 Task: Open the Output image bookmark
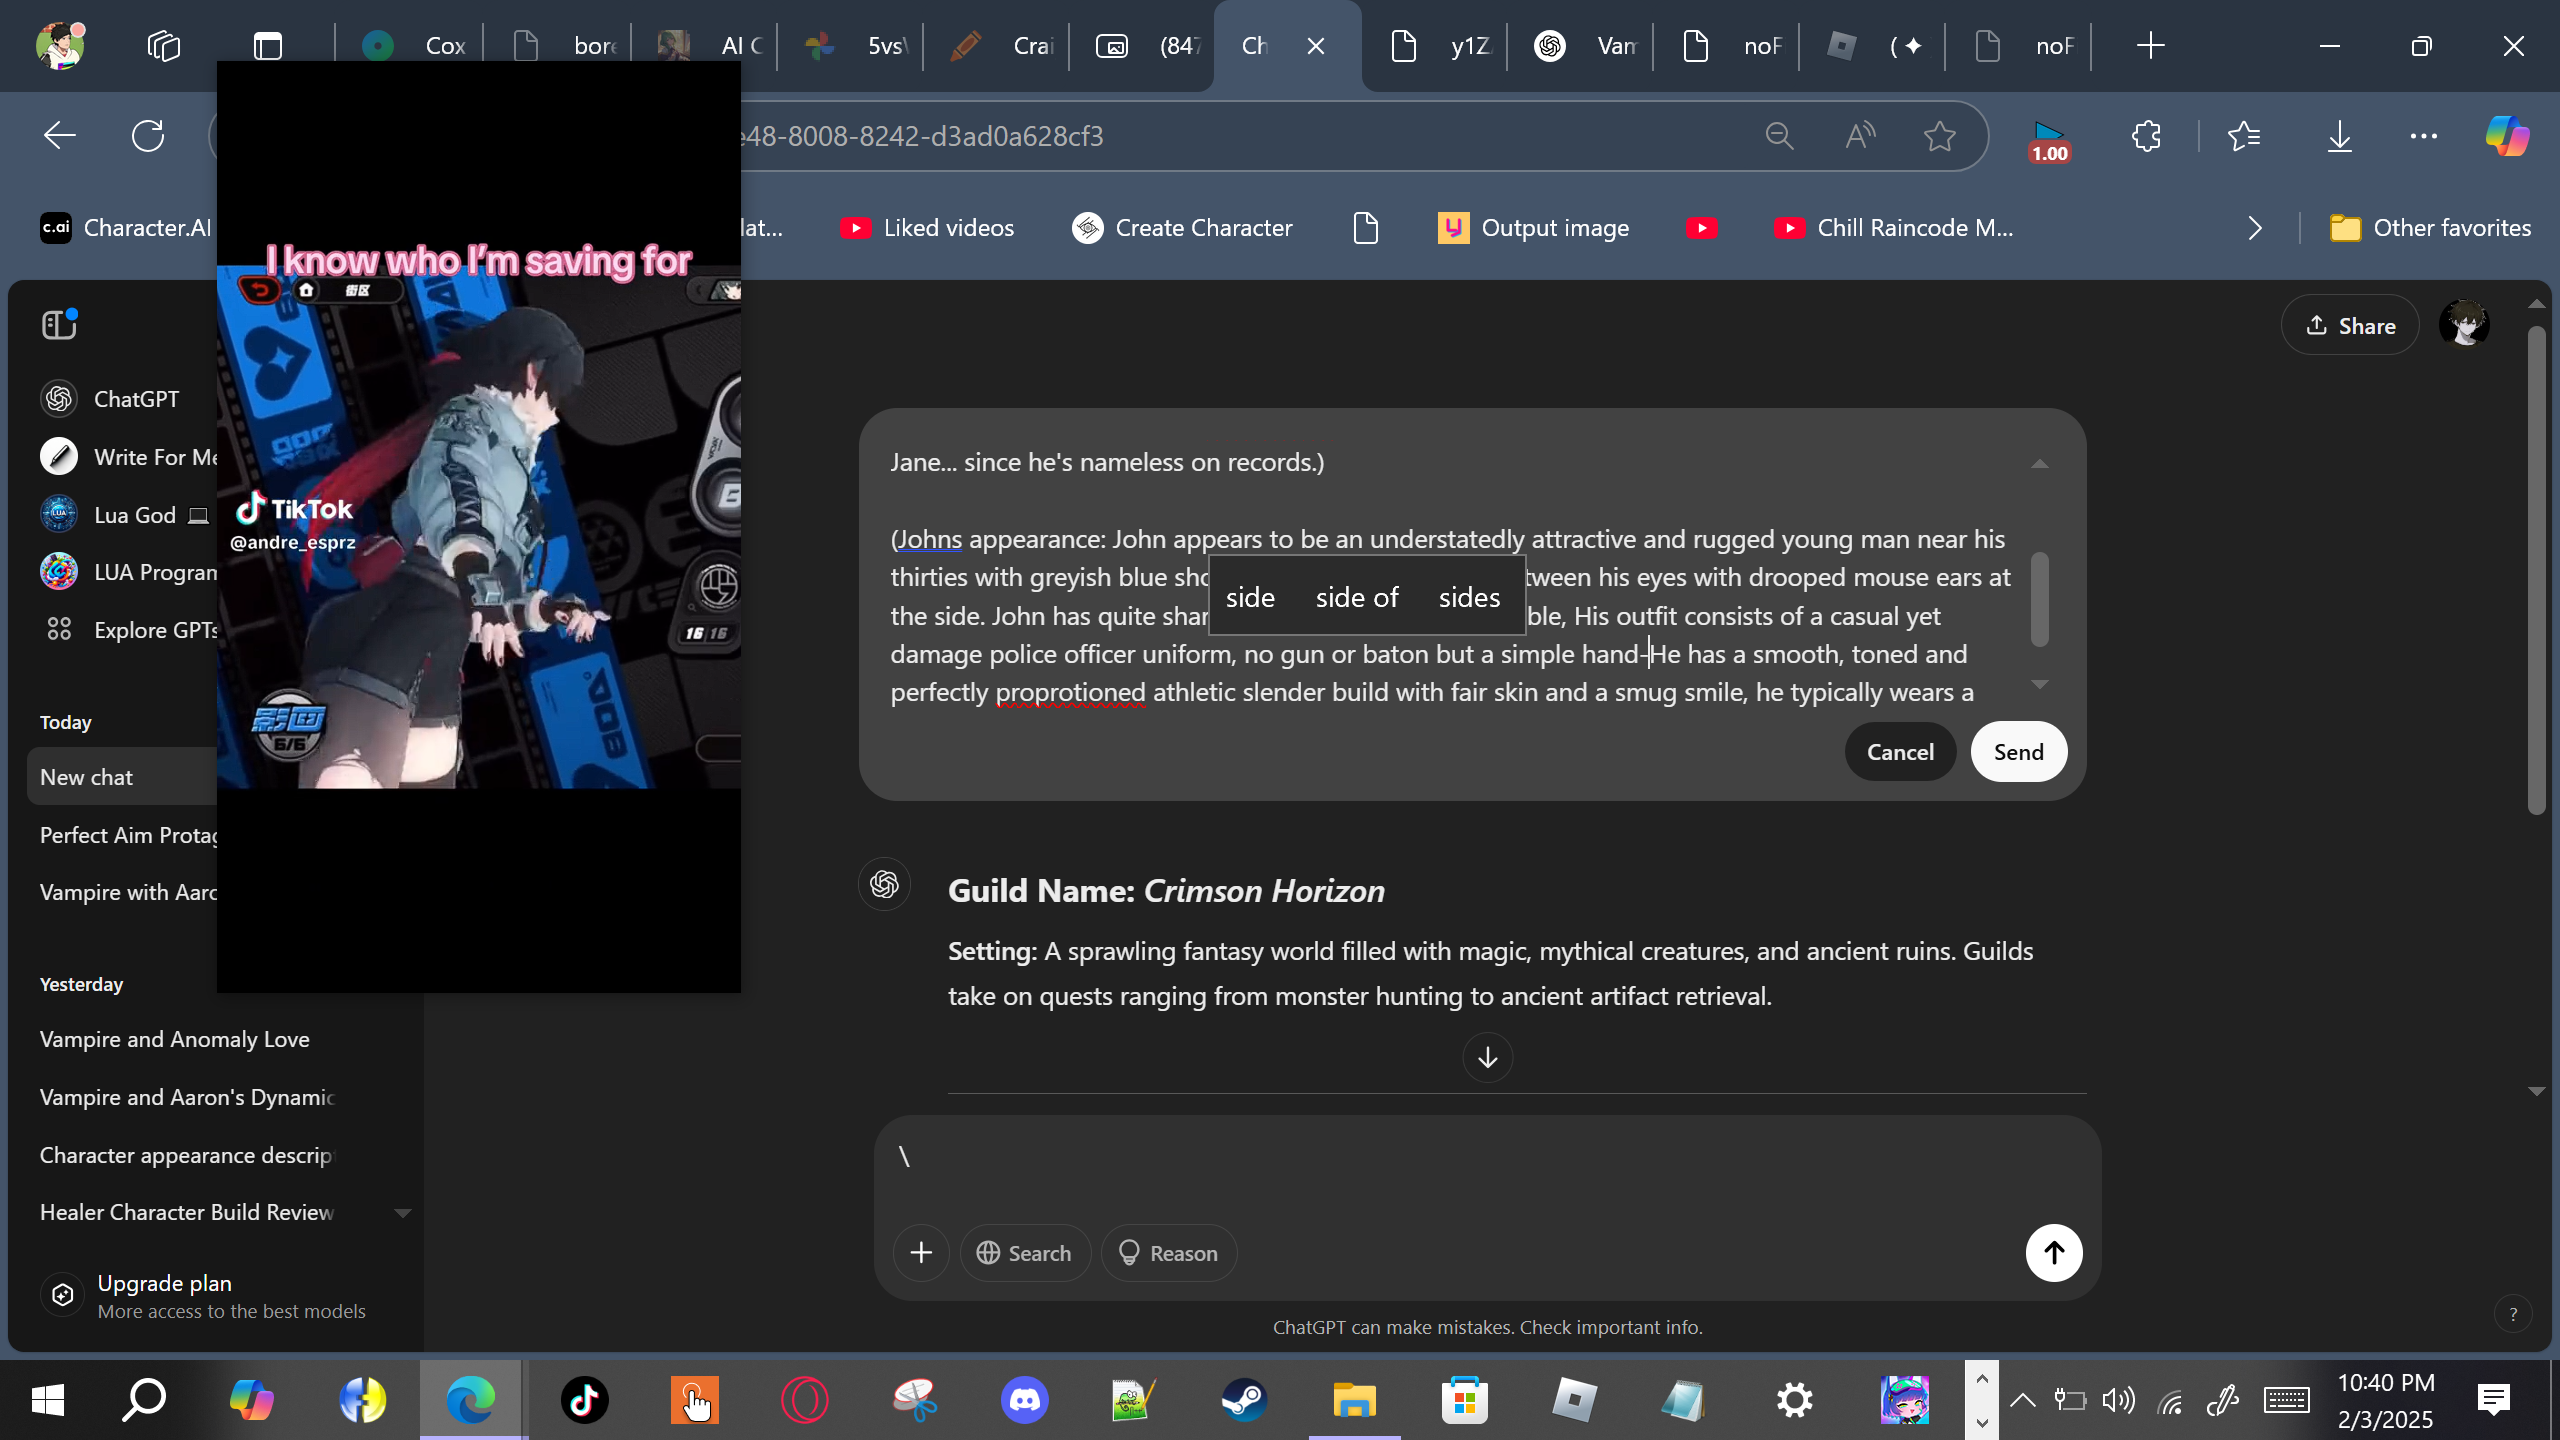(x=1533, y=228)
